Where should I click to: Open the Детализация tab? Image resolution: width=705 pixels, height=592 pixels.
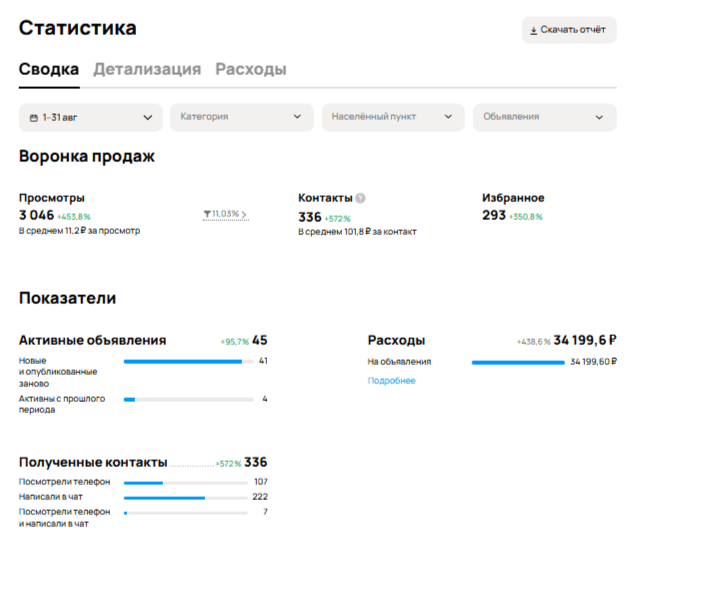coord(147,69)
